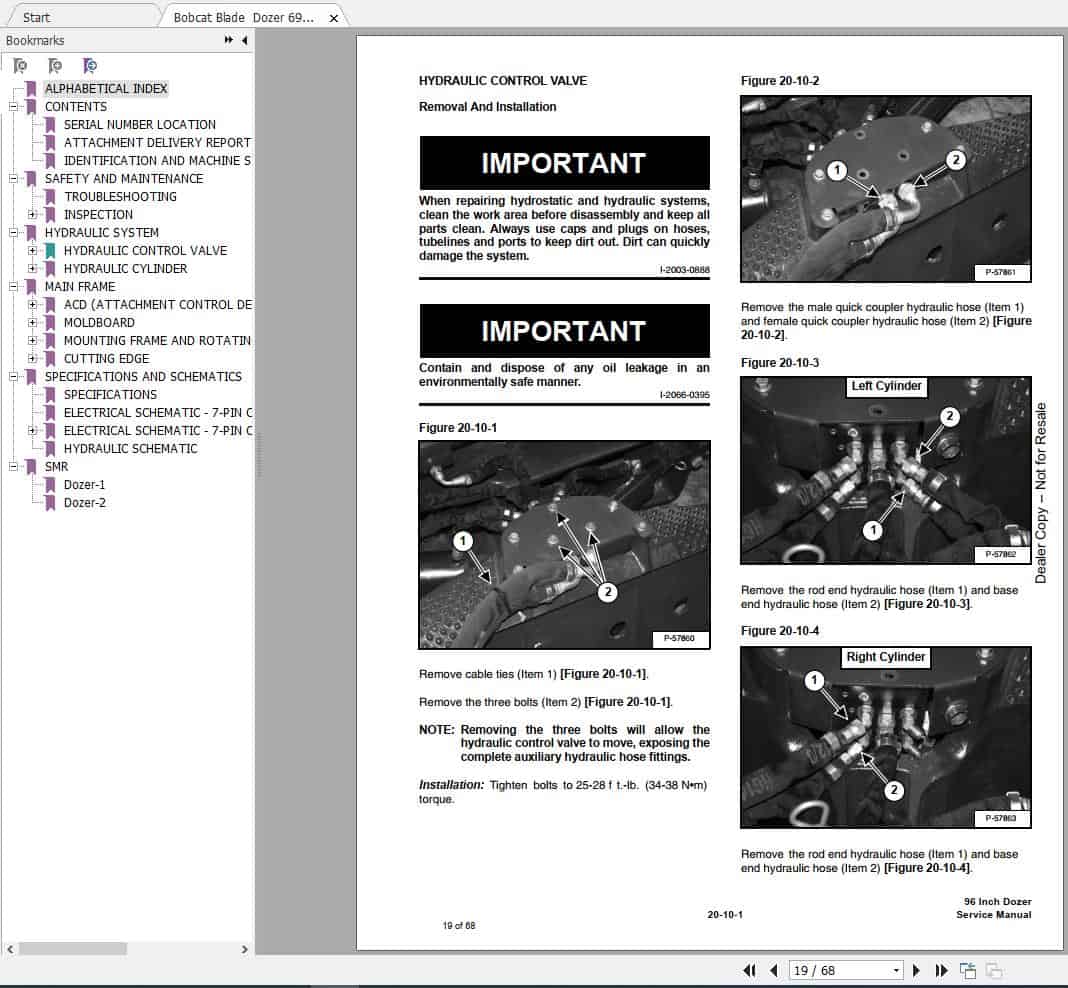
Task: Click the Bookmarks panel title
Action: coord(35,40)
